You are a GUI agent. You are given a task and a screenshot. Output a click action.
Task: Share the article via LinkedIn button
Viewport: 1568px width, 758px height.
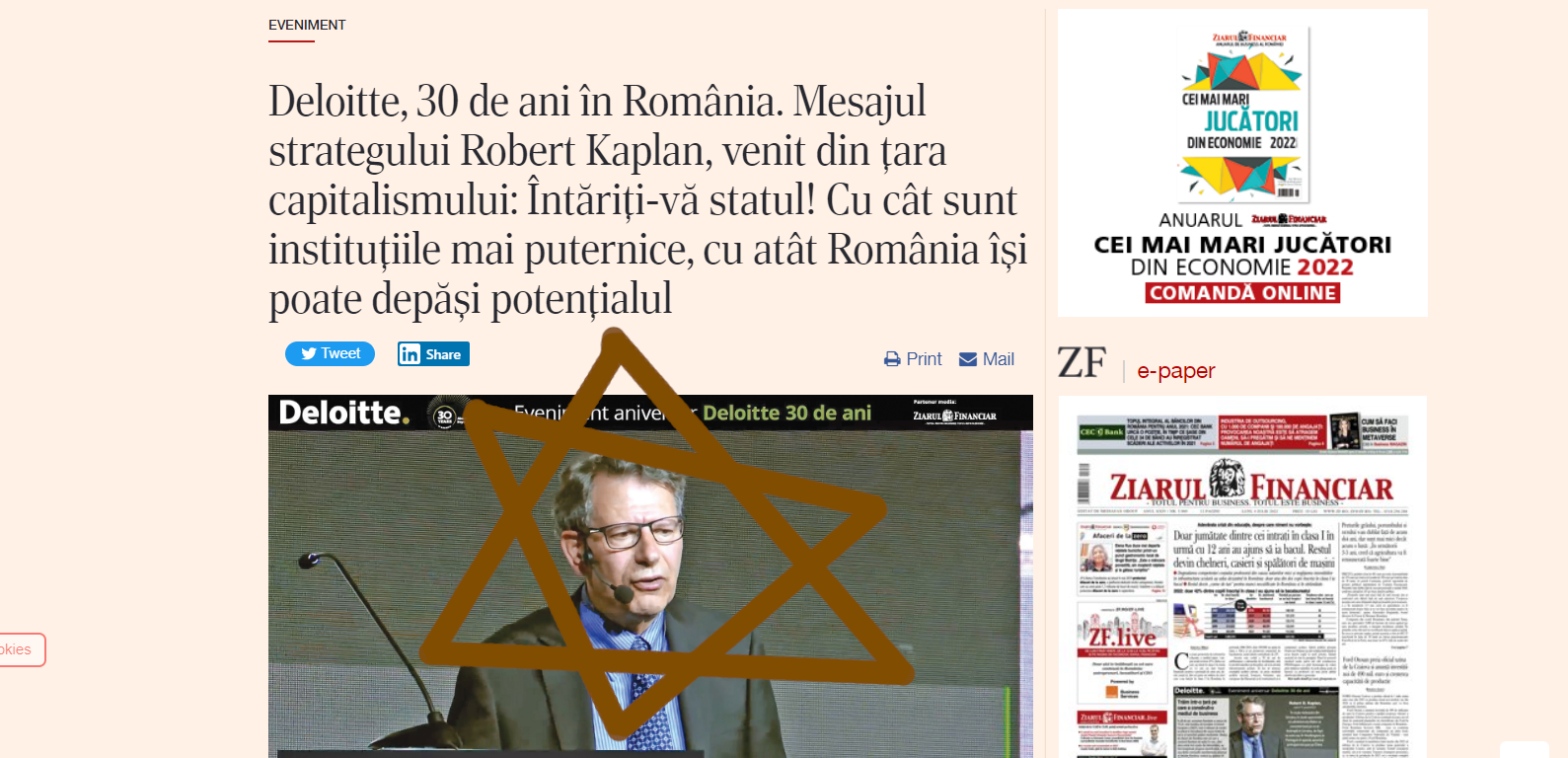click(x=433, y=354)
